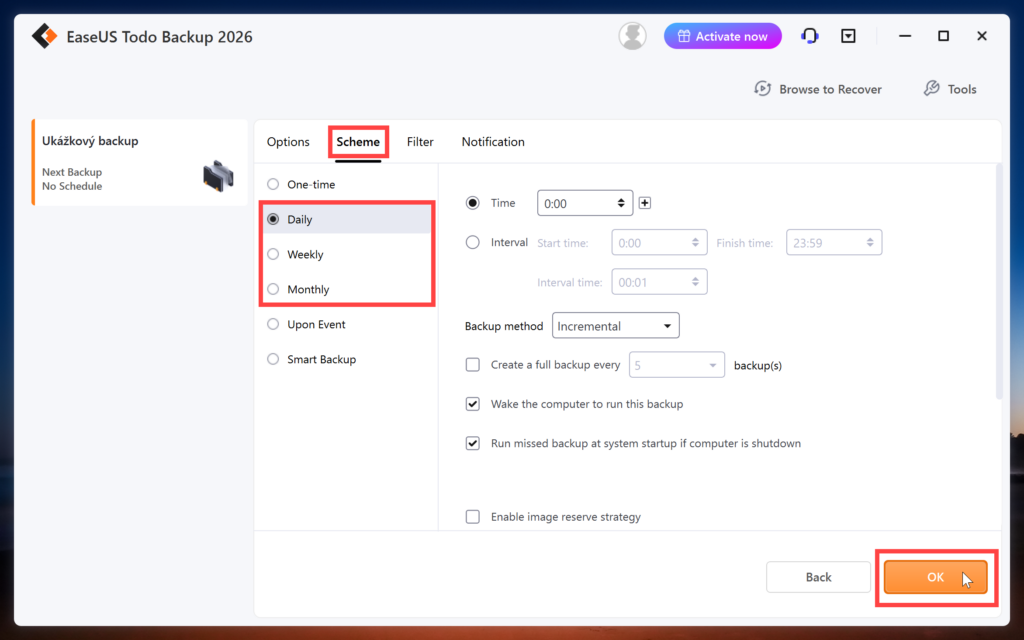
Task: Click the Tools label
Action: [962, 89]
